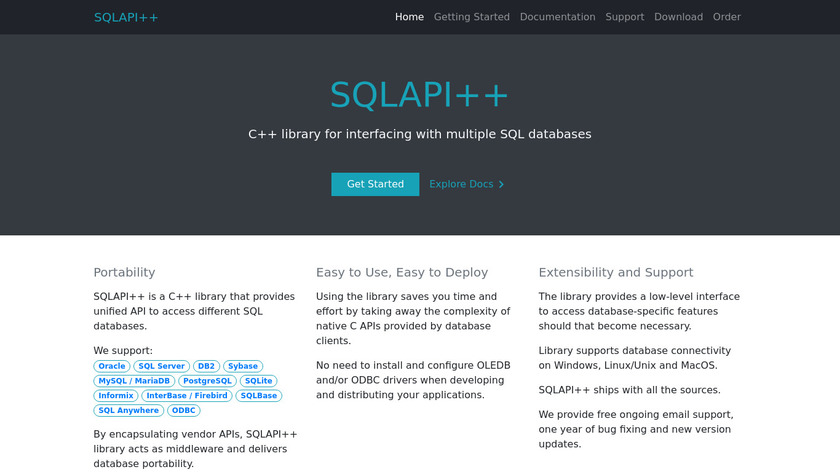
Task: Navigate to the Support page
Action: [x=624, y=17]
